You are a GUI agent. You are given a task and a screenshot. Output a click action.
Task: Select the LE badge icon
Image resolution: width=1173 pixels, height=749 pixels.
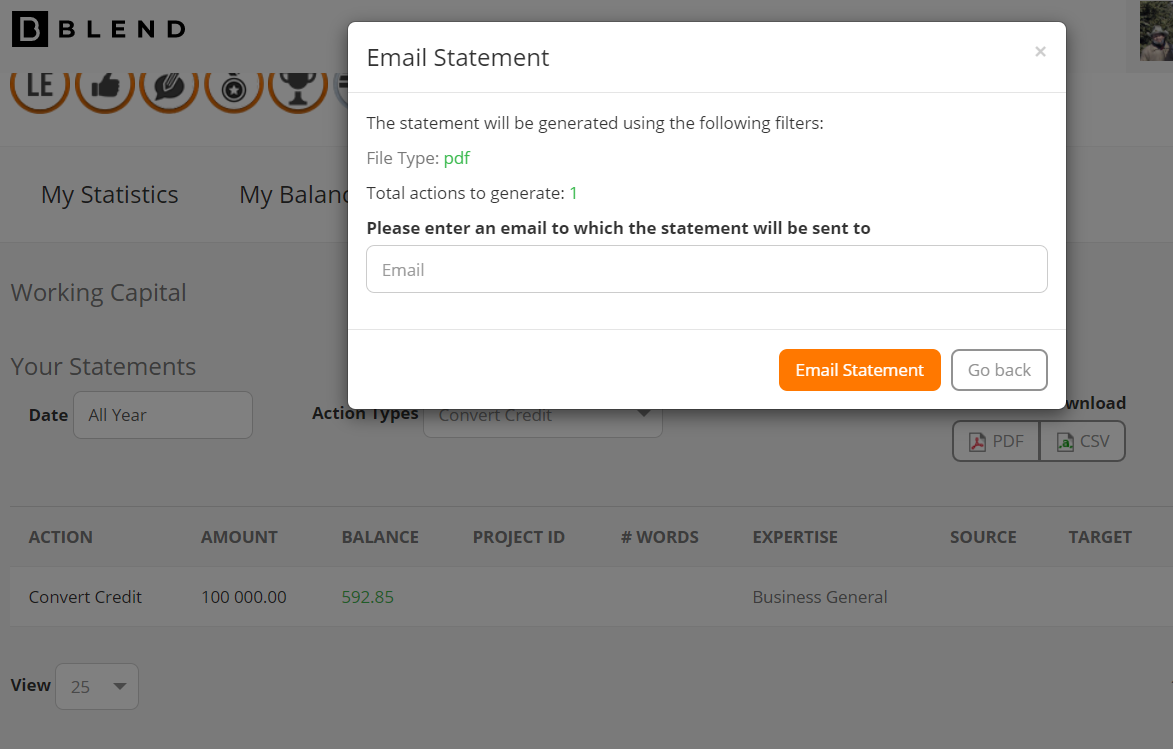[x=40, y=88]
